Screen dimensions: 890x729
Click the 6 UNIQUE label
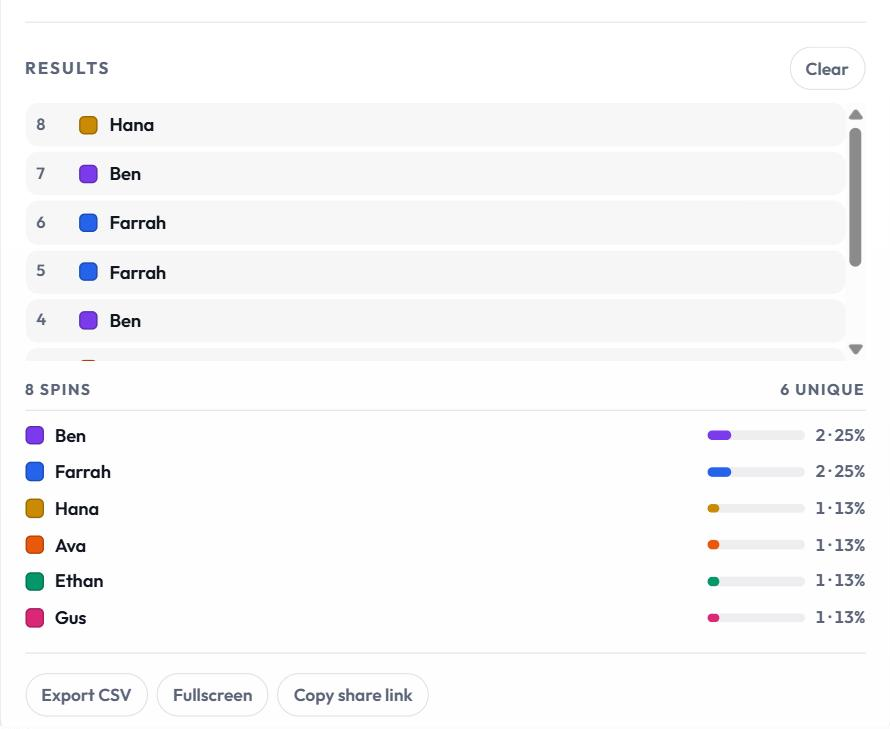[x=822, y=389]
